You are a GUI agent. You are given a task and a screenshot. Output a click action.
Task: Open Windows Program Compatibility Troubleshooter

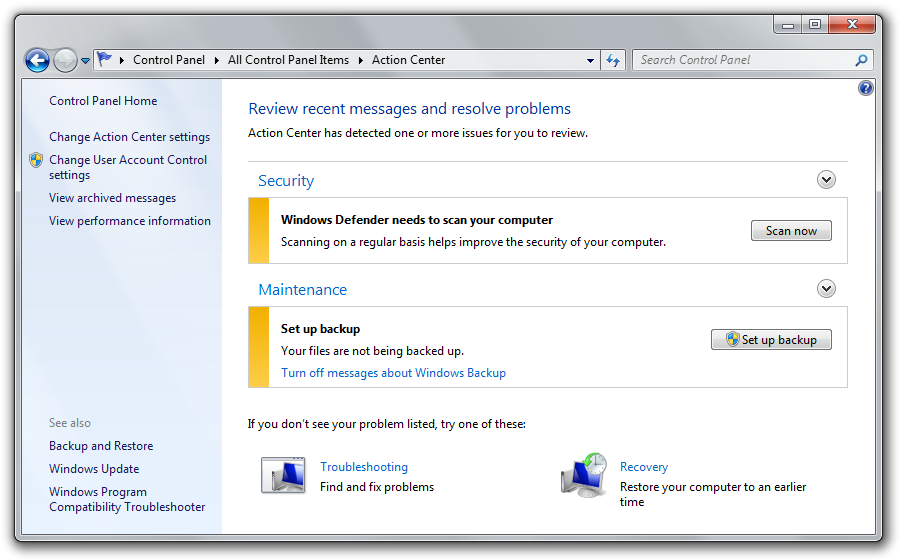[127, 499]
